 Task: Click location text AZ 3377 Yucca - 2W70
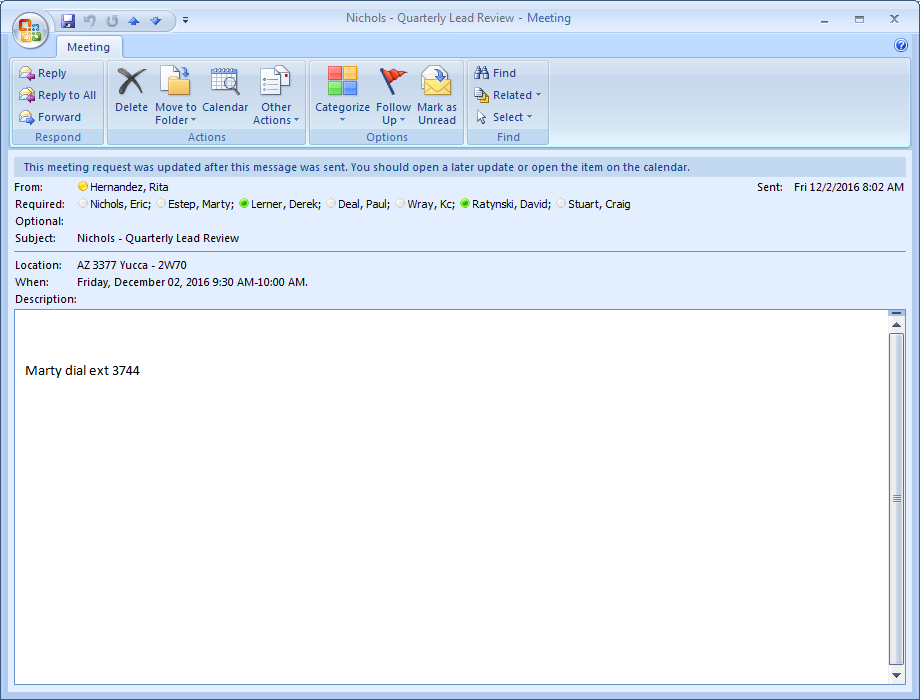[131, 265]
